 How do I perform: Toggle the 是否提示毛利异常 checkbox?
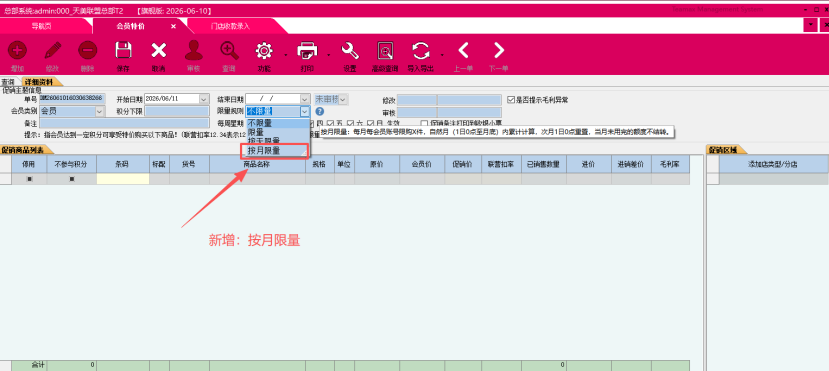511,99
